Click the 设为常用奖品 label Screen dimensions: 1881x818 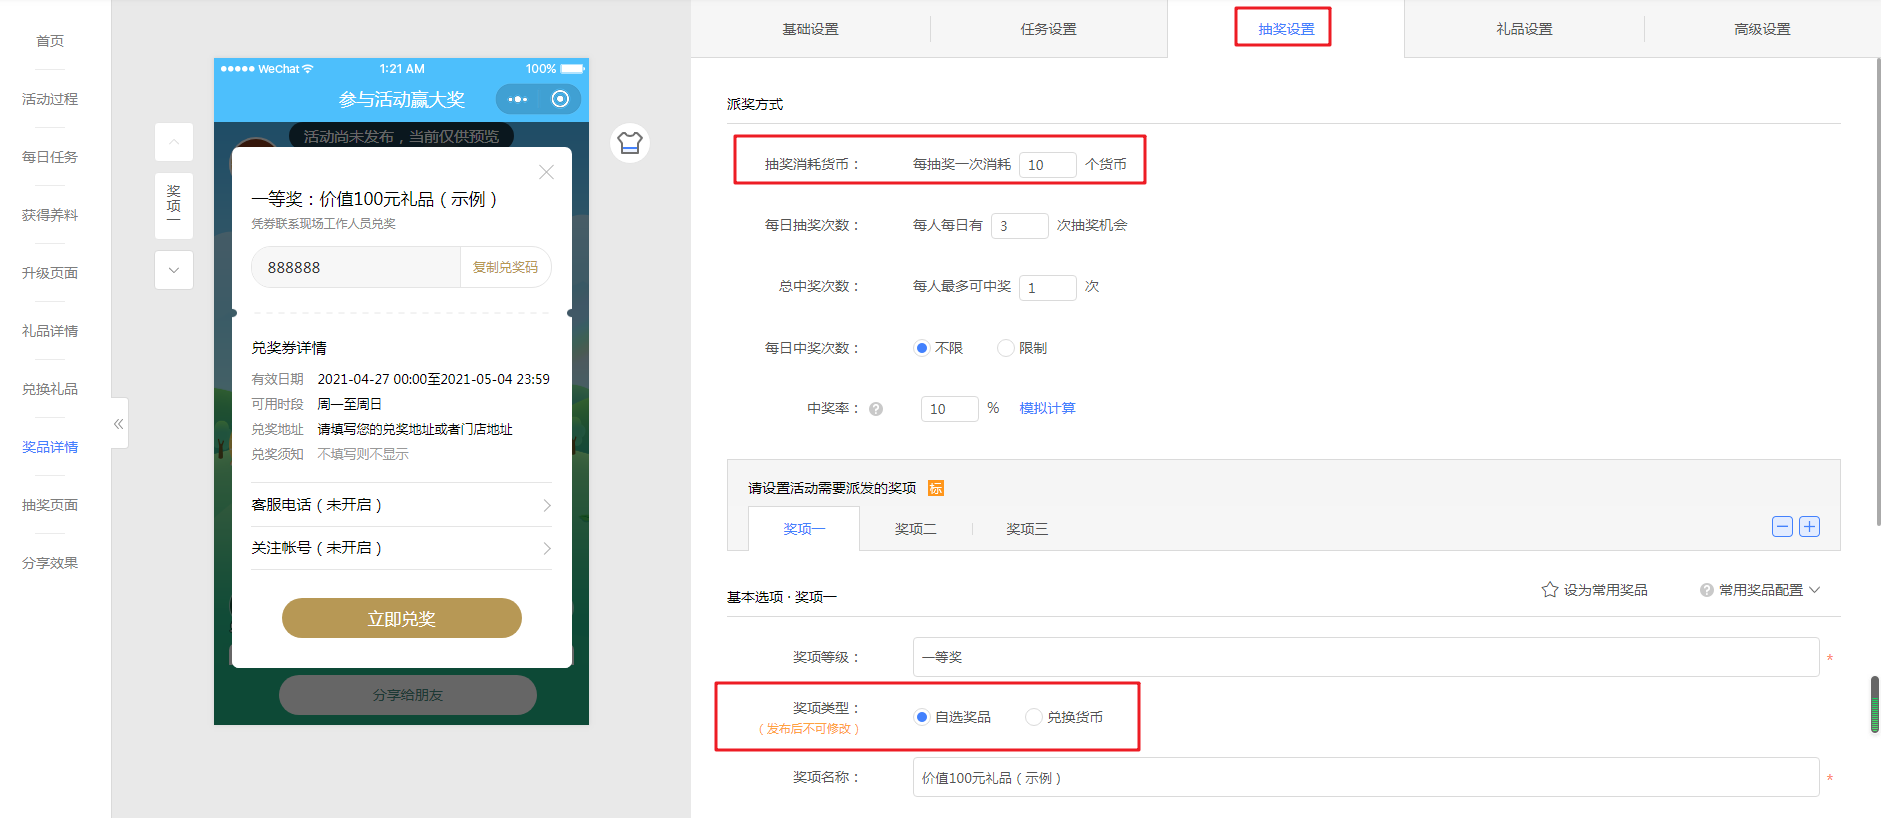(x=1605, y=590)
